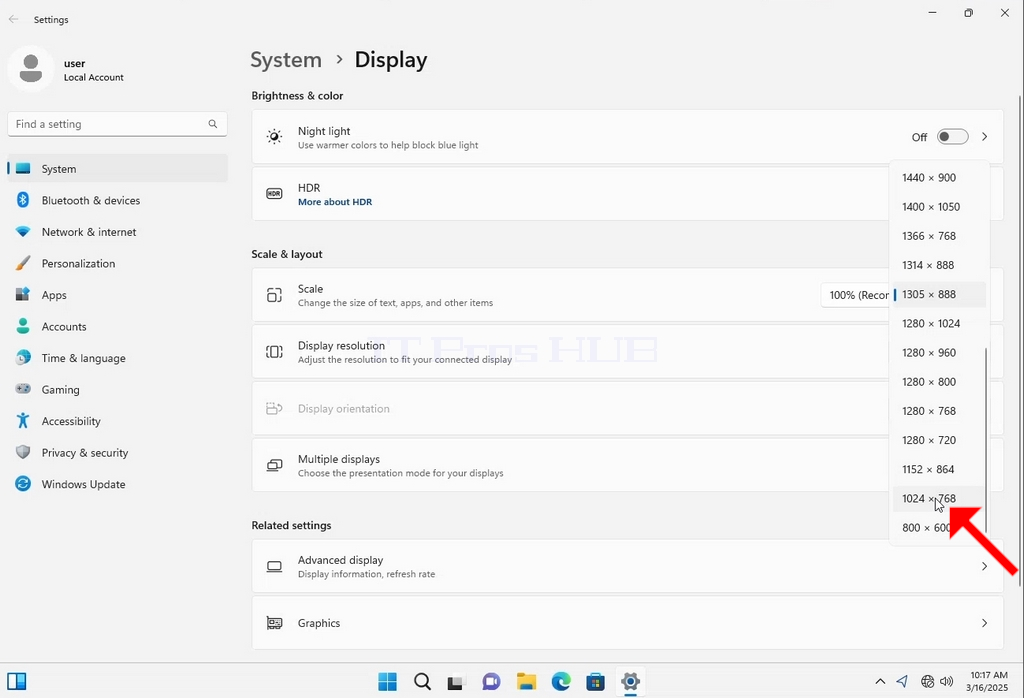Viewport: 1024px width, 698px height.
Task: Click the resolution list scrollbar
Action: click(x=985, y=441)
